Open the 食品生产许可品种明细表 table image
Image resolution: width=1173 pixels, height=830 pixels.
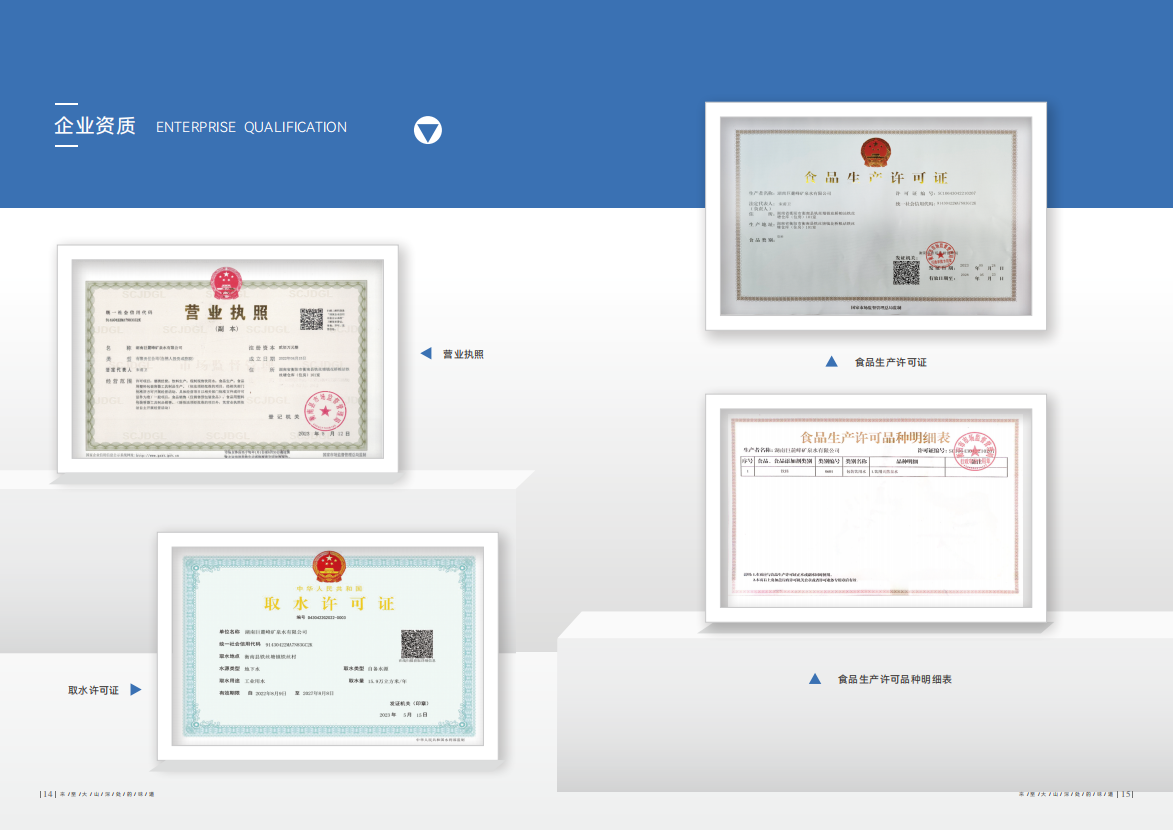click(876, 508)
